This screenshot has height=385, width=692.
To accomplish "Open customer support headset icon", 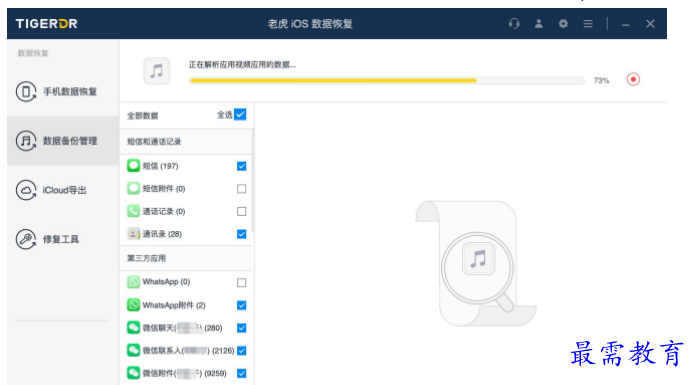I will [514, 23].
